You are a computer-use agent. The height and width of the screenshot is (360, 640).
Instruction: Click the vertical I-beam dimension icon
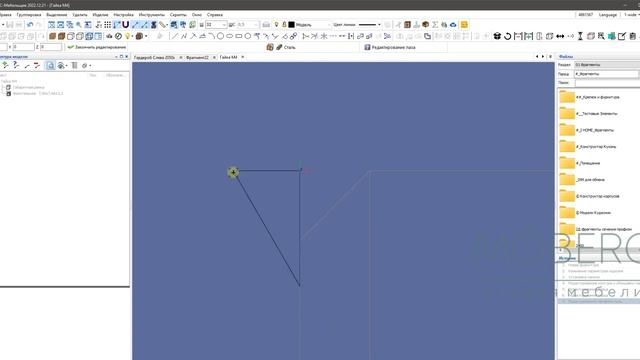(x=580, y=36)
